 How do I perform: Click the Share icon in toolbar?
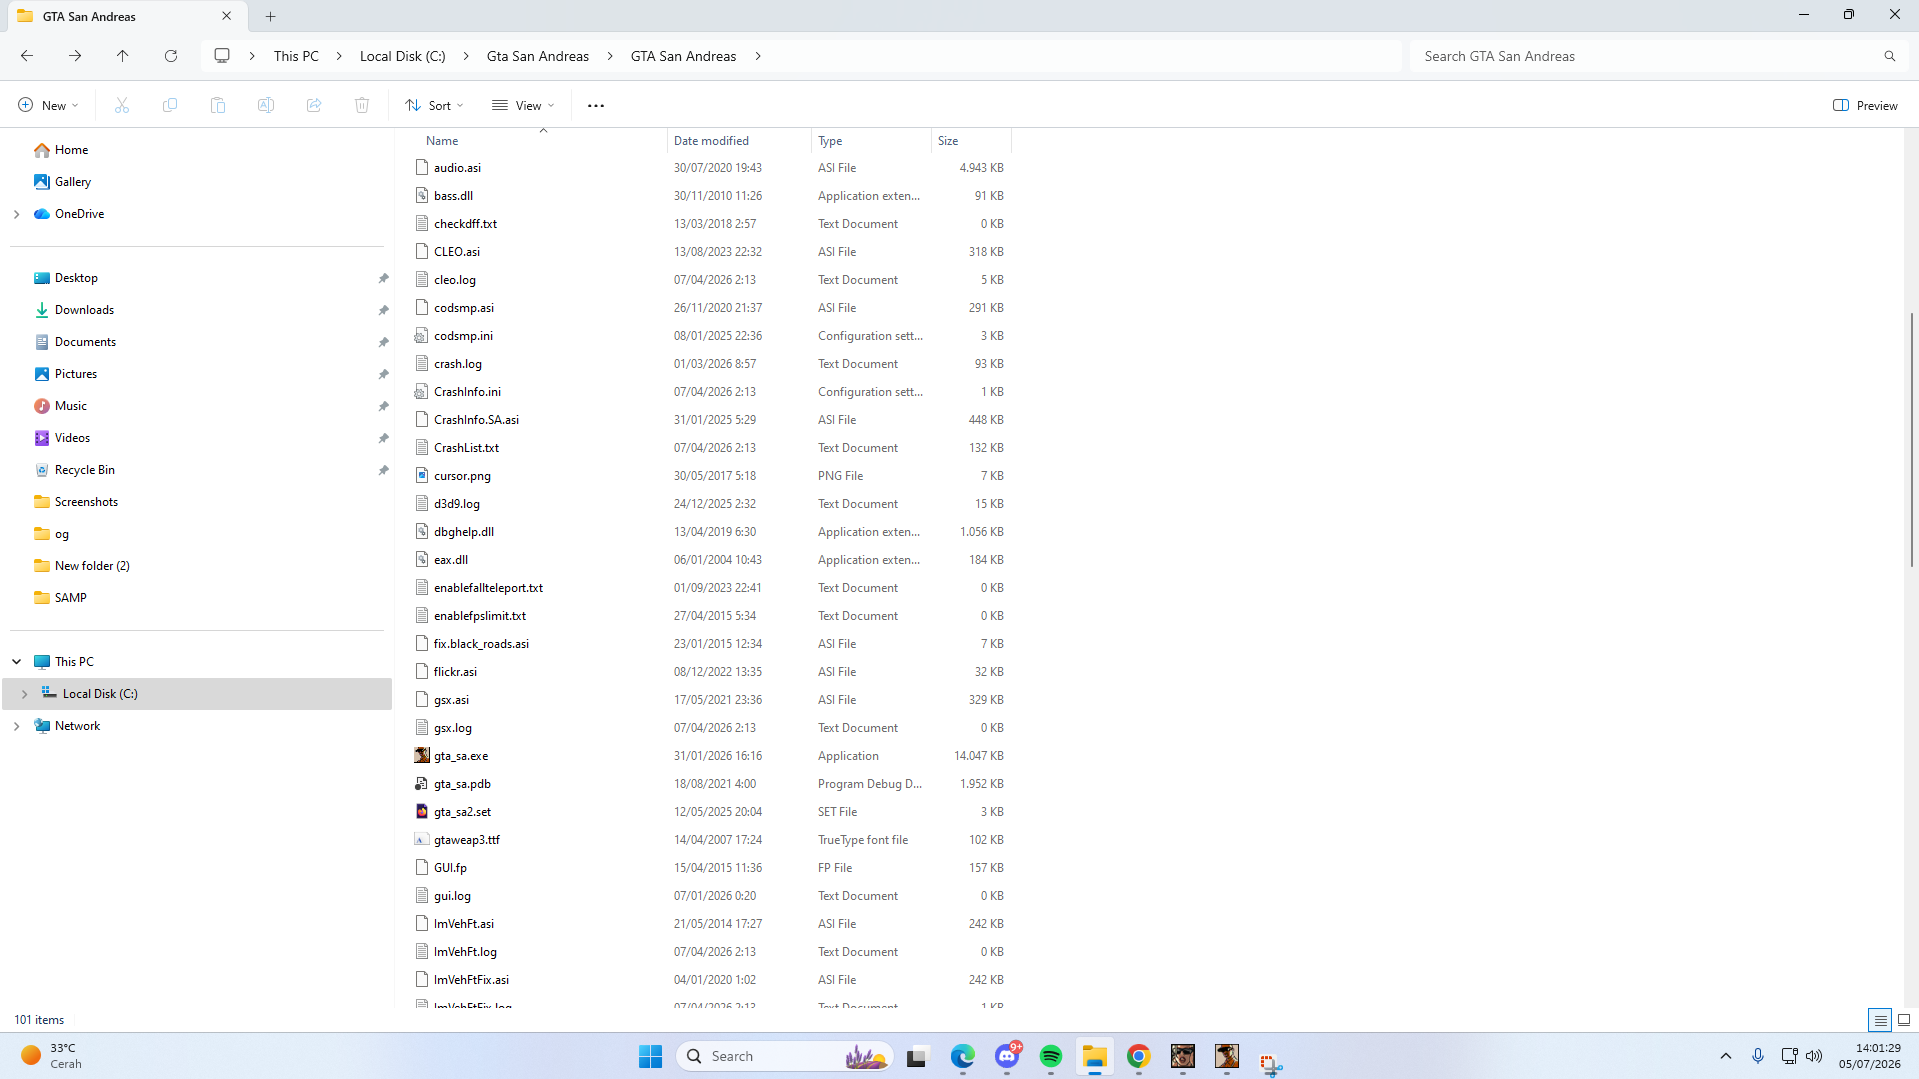pyautogui.click(x=314, y=105)
